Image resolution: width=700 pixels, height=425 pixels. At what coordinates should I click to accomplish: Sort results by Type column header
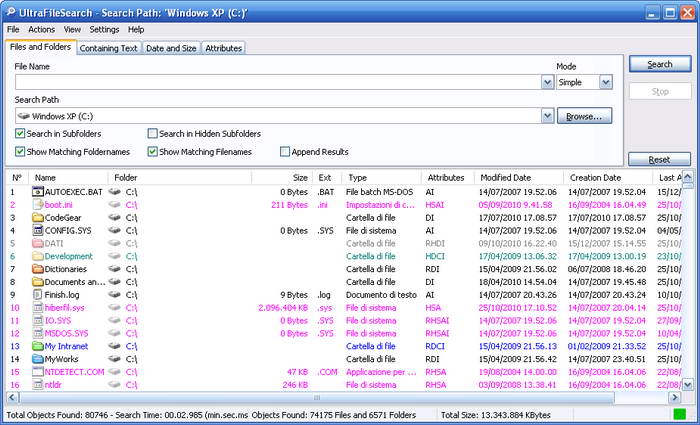coord(382,178)
